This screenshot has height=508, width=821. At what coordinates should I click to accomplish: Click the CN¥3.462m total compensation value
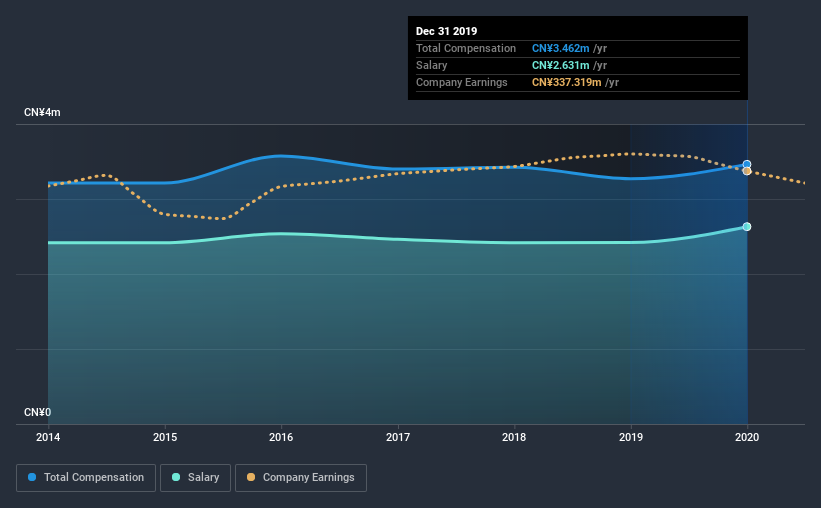pos(561,48)
